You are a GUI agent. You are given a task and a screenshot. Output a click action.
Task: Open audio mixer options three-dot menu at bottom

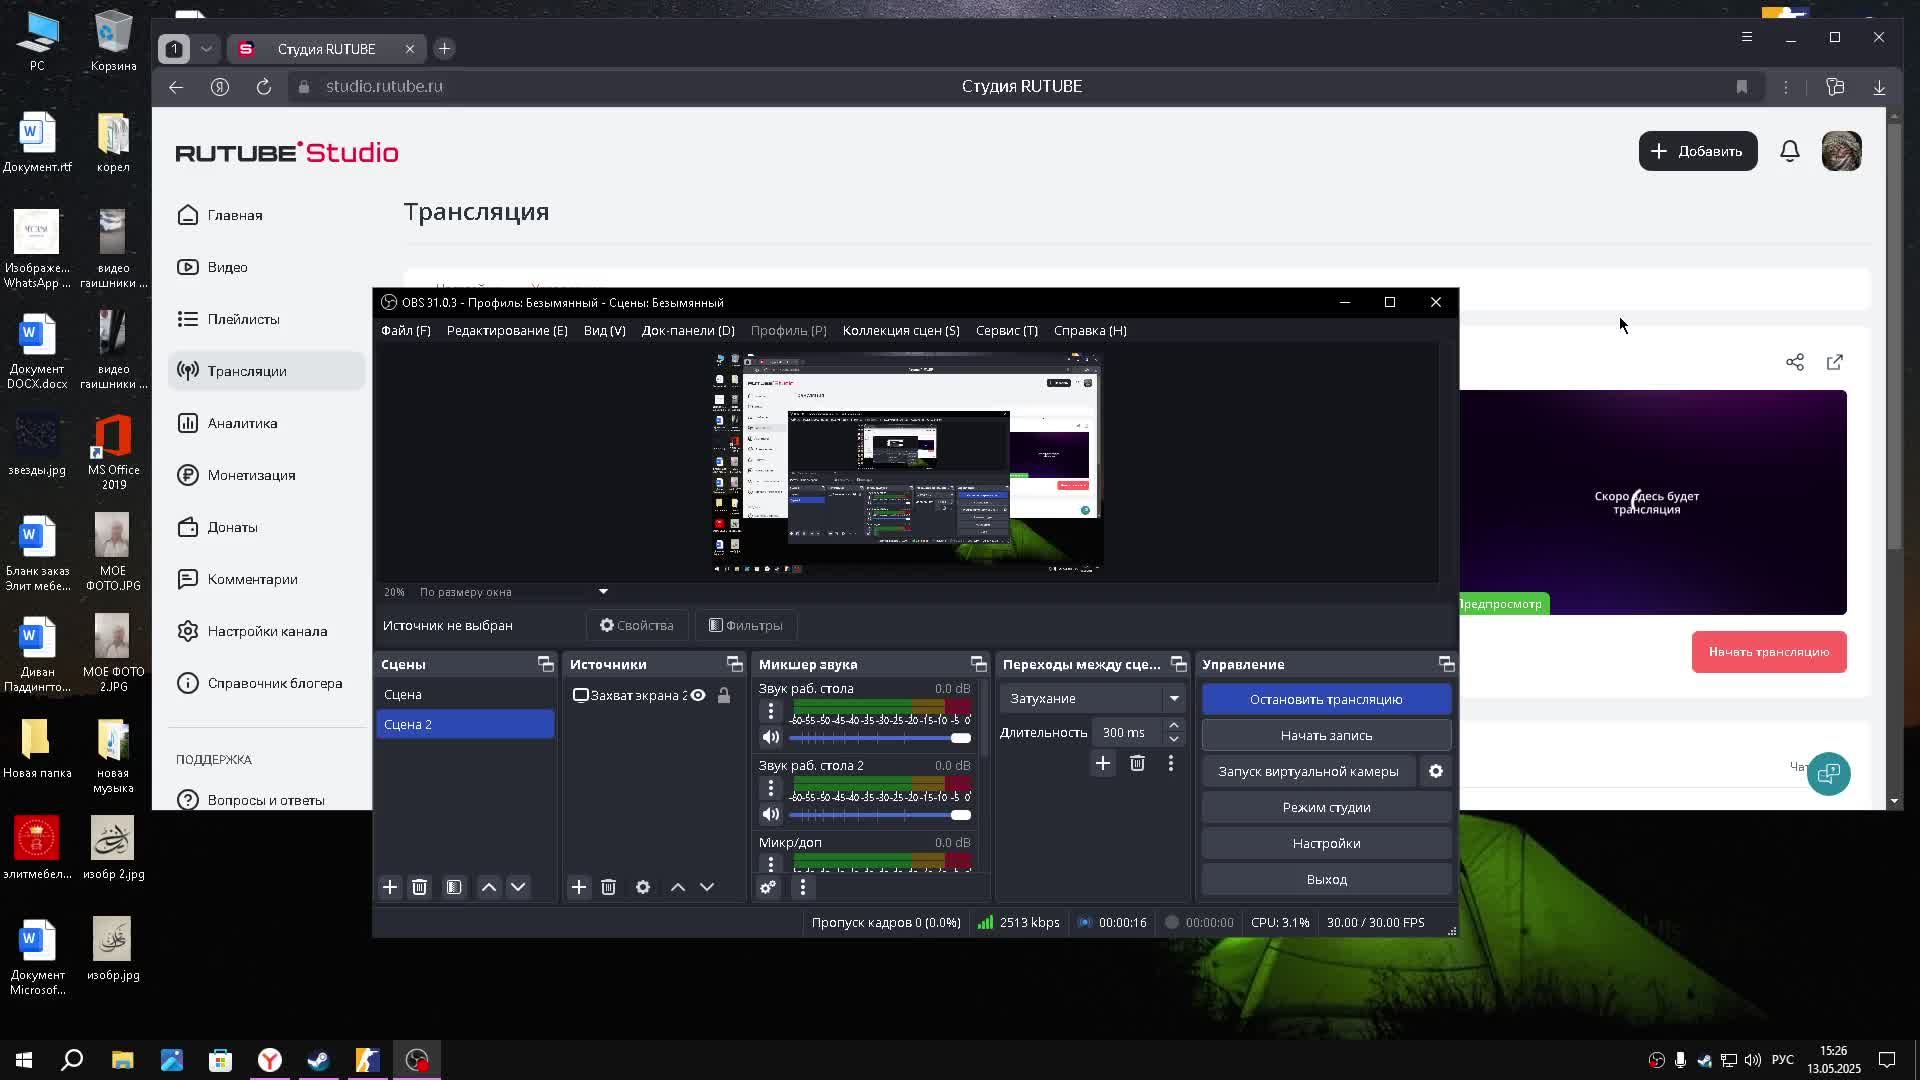(803, 887)
